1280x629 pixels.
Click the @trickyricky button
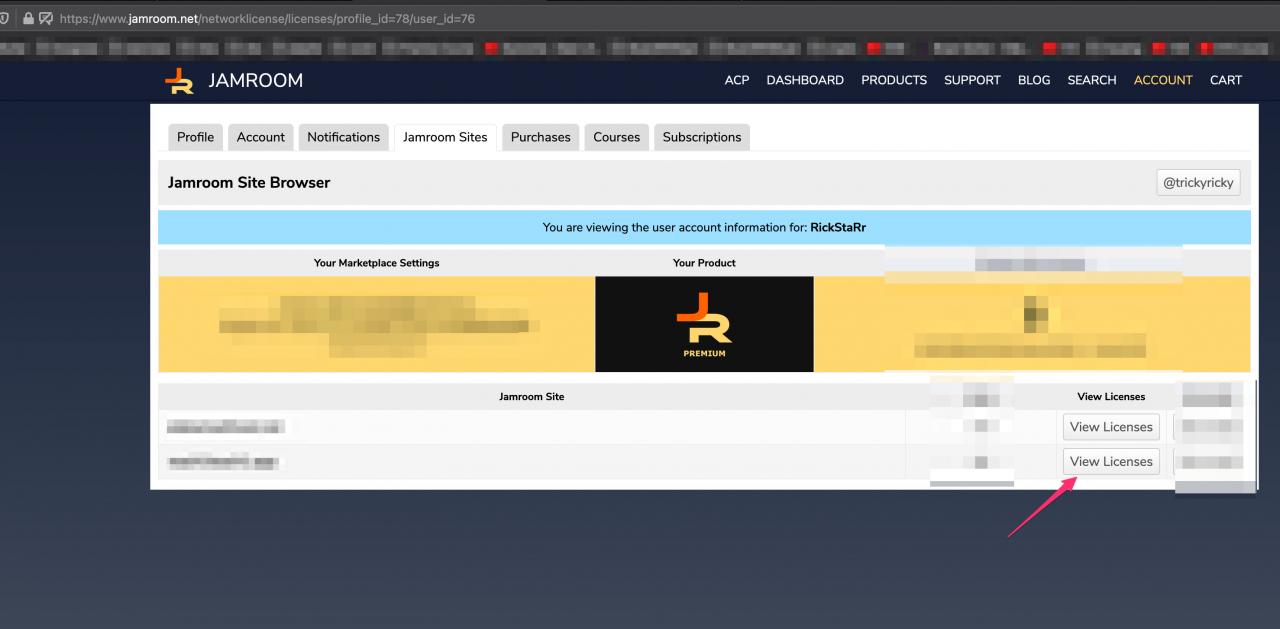(x=1198, y=183)
